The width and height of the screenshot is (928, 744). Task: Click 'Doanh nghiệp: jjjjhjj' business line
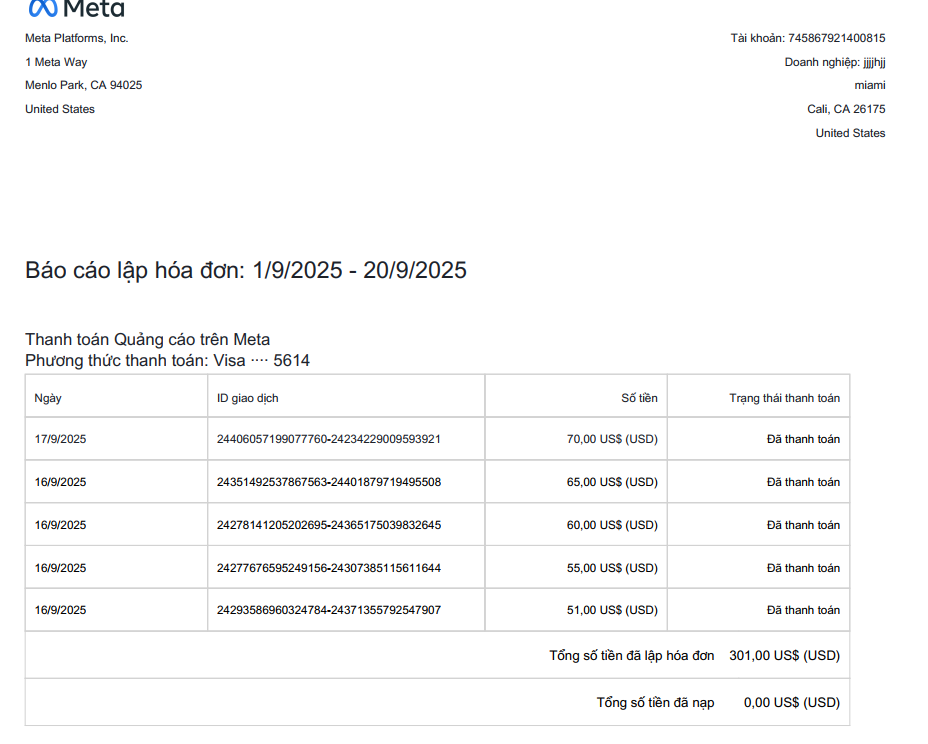835,62
